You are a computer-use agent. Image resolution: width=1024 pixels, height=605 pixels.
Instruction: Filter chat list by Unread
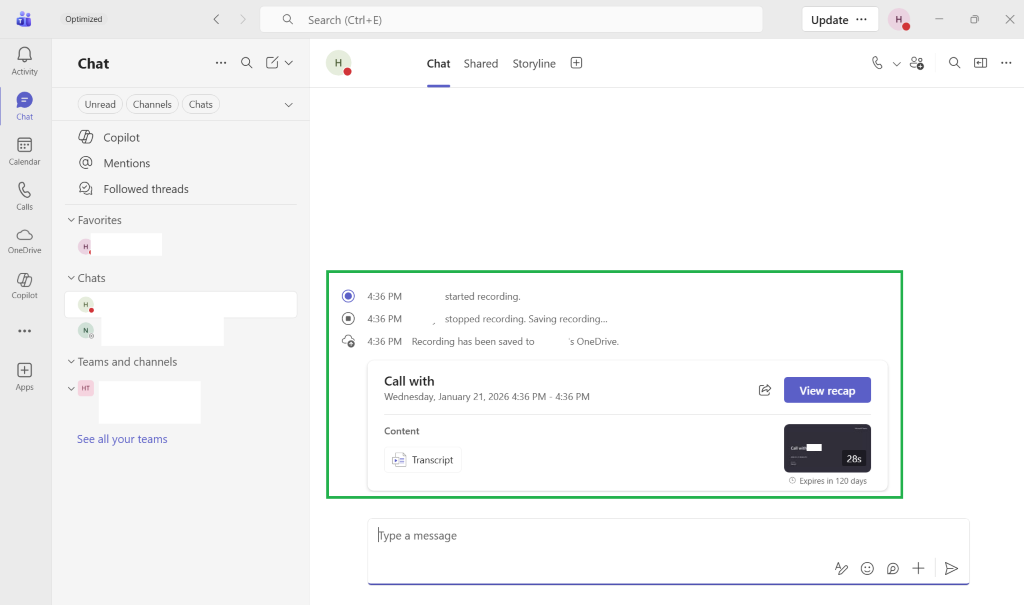[100, 105]
